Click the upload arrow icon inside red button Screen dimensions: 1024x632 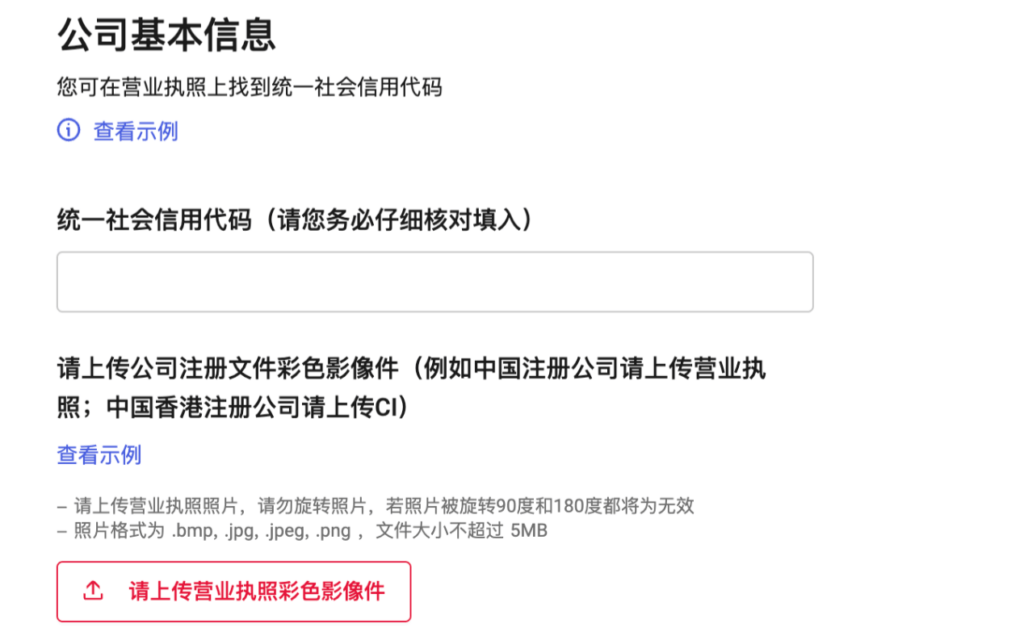coord(91,591)
